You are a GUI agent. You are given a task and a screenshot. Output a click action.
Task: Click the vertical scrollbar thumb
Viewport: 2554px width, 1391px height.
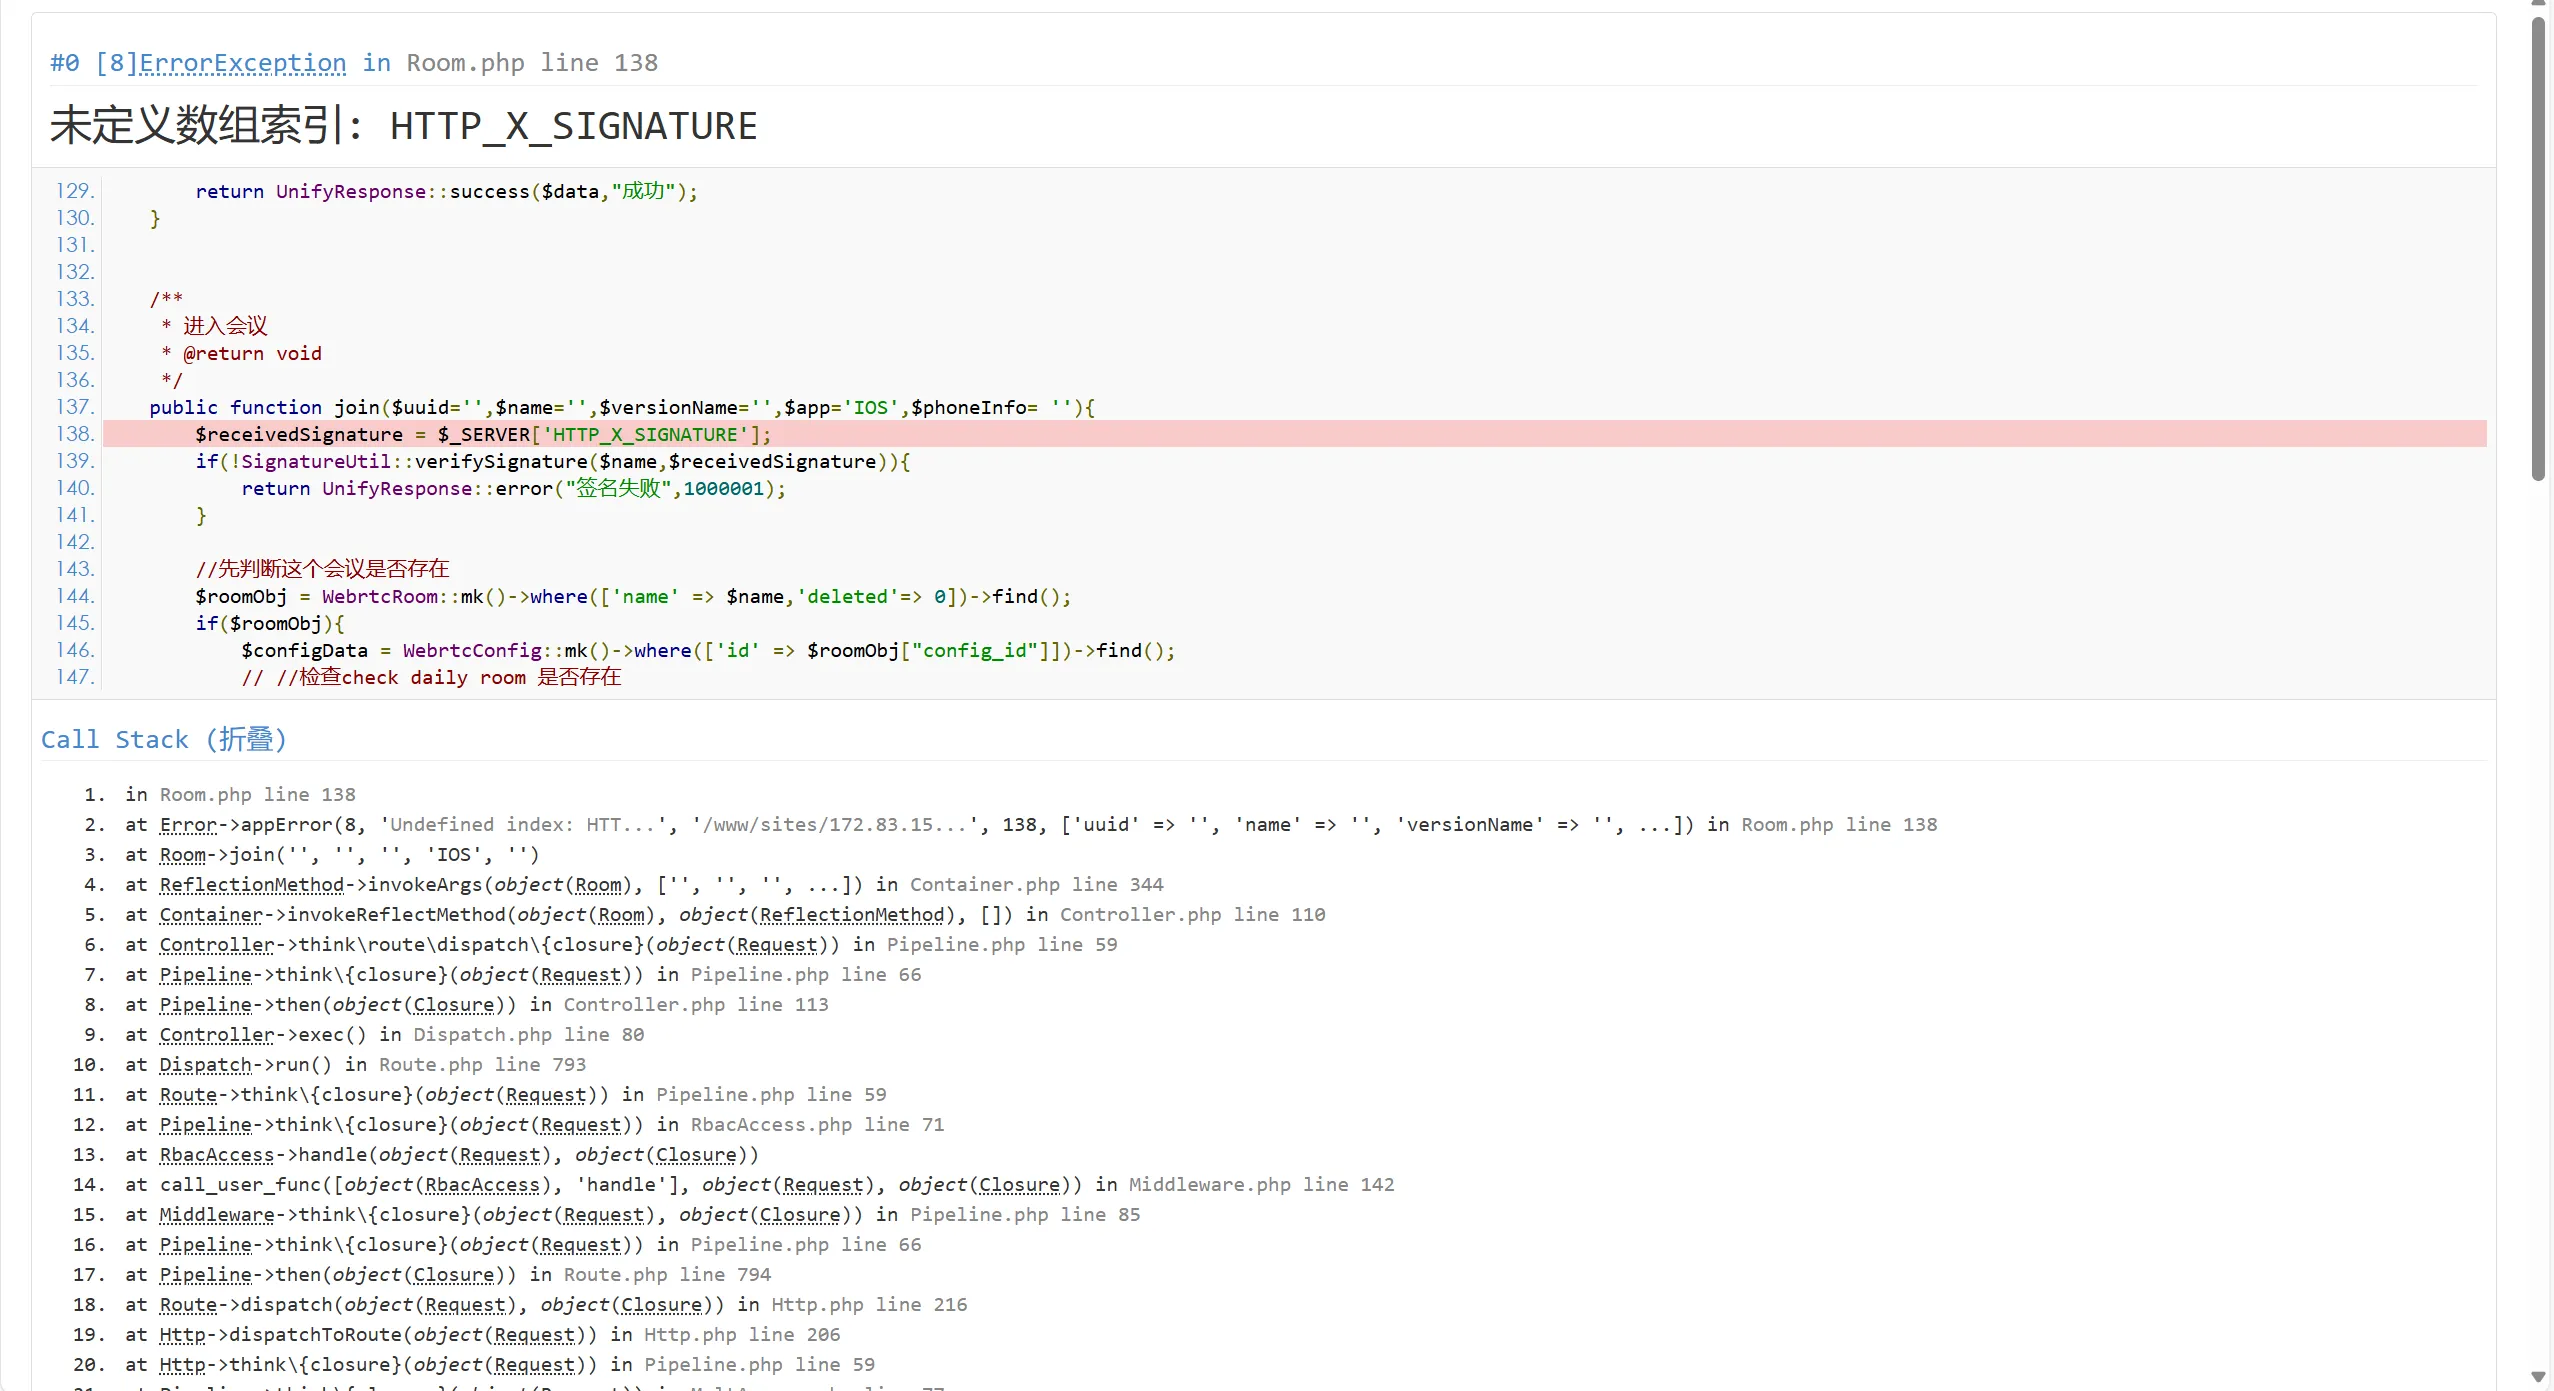2538,250
